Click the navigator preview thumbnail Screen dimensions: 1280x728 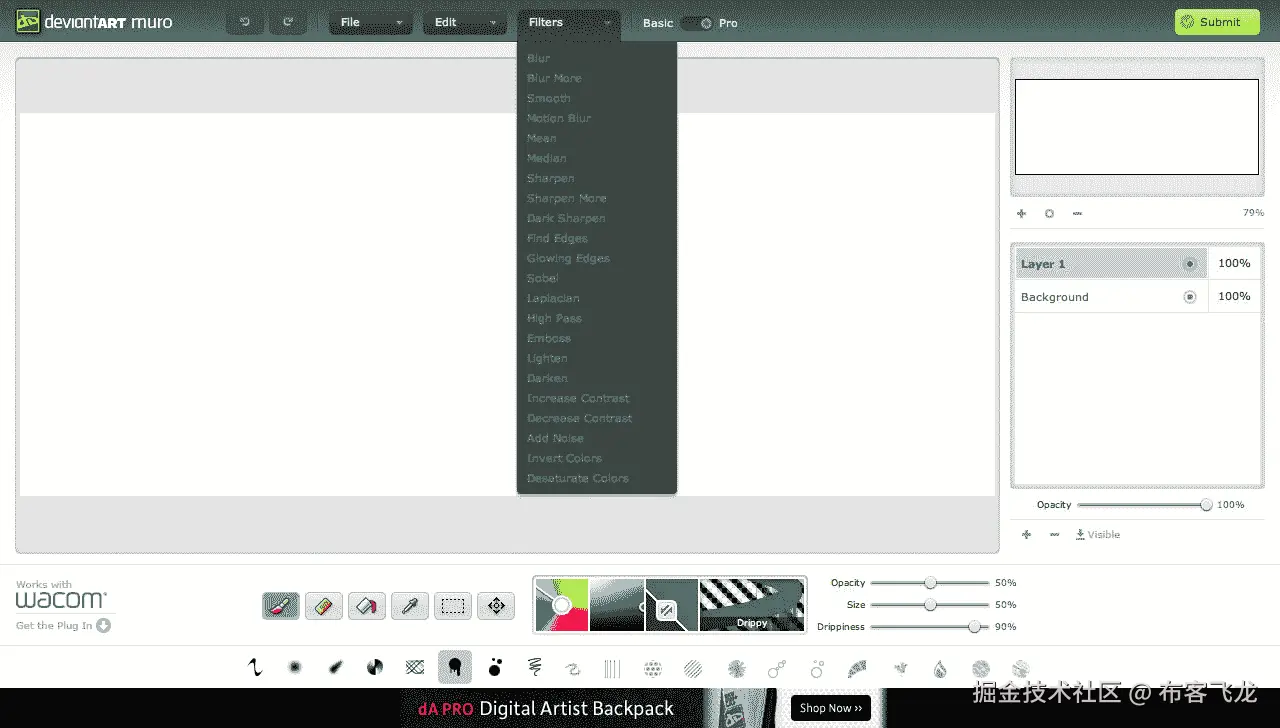(1137, 127)
